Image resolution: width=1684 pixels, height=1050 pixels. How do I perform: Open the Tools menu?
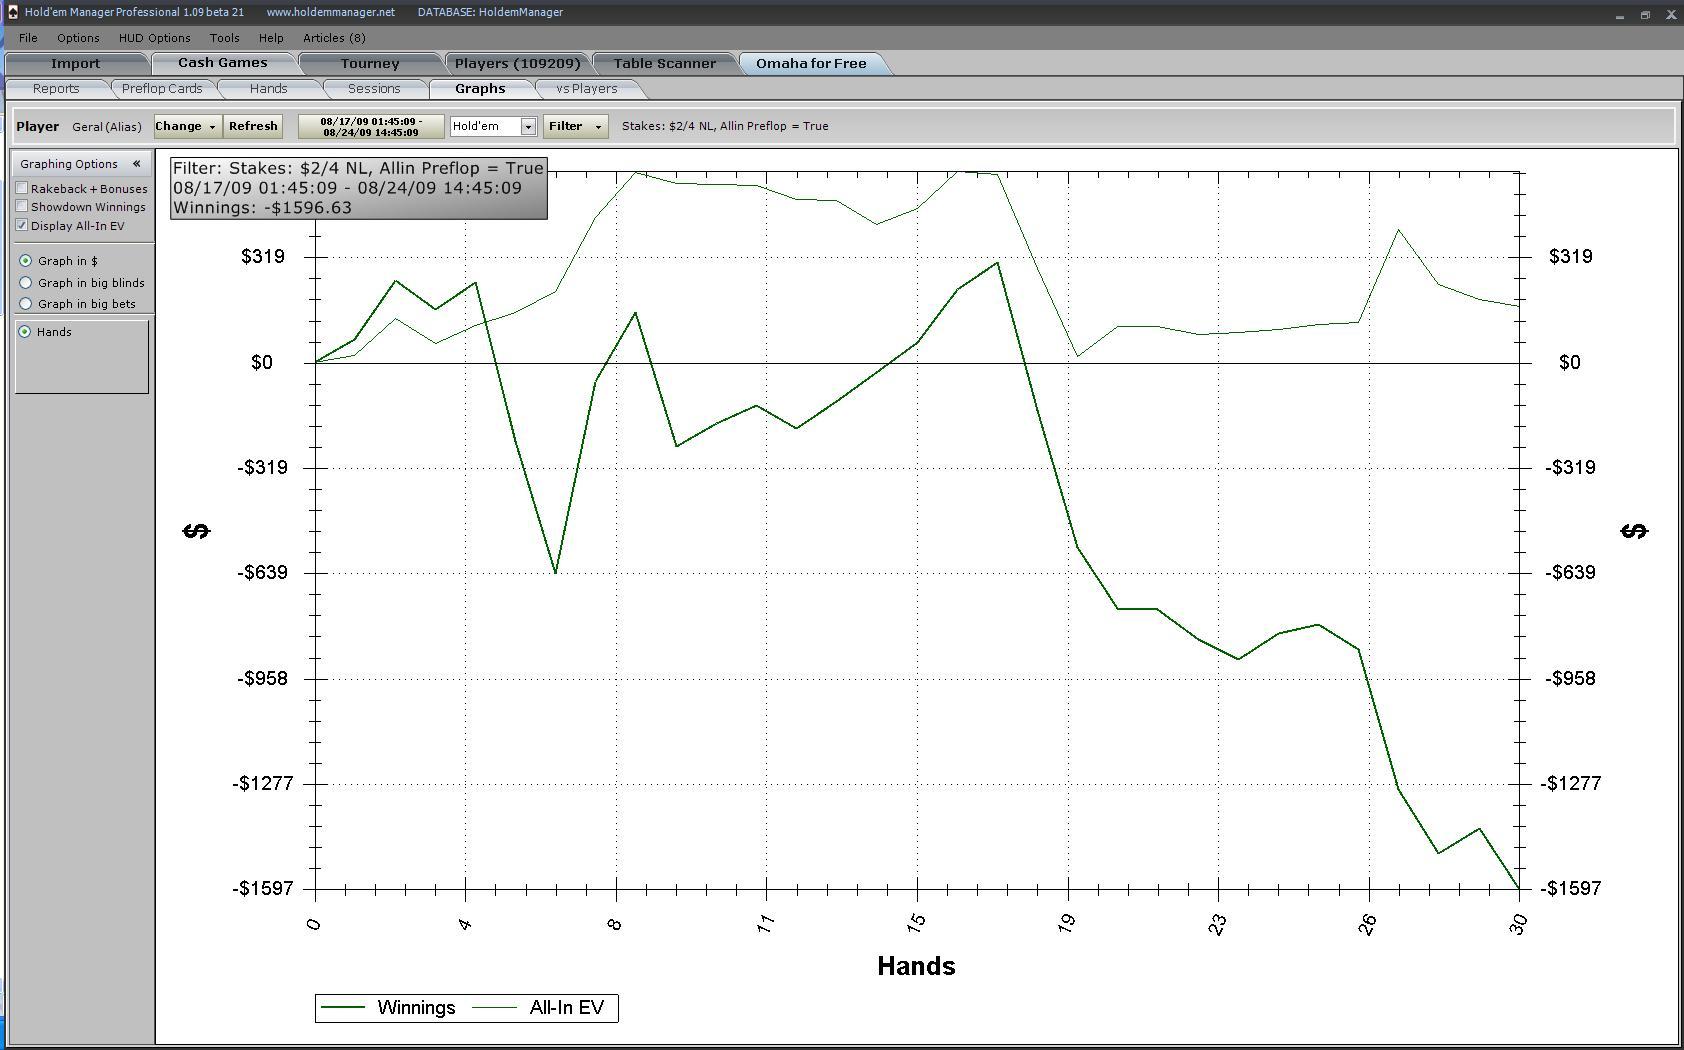[224, 38]
